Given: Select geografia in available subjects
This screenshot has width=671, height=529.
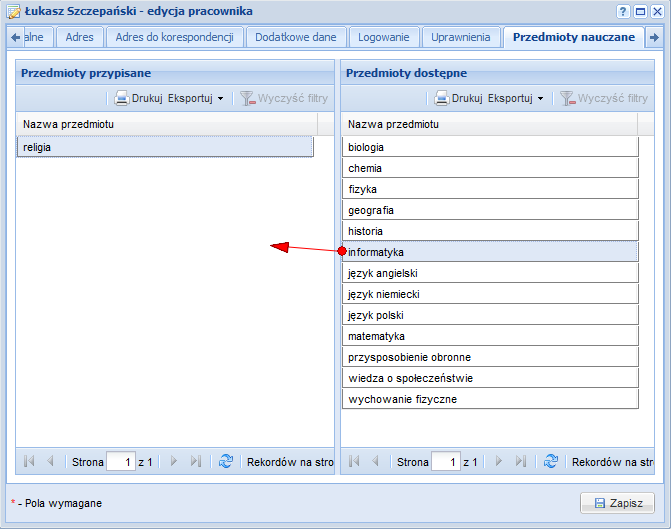Looking at the screenshot, I should pyautogui.click(x=490, y=210).
